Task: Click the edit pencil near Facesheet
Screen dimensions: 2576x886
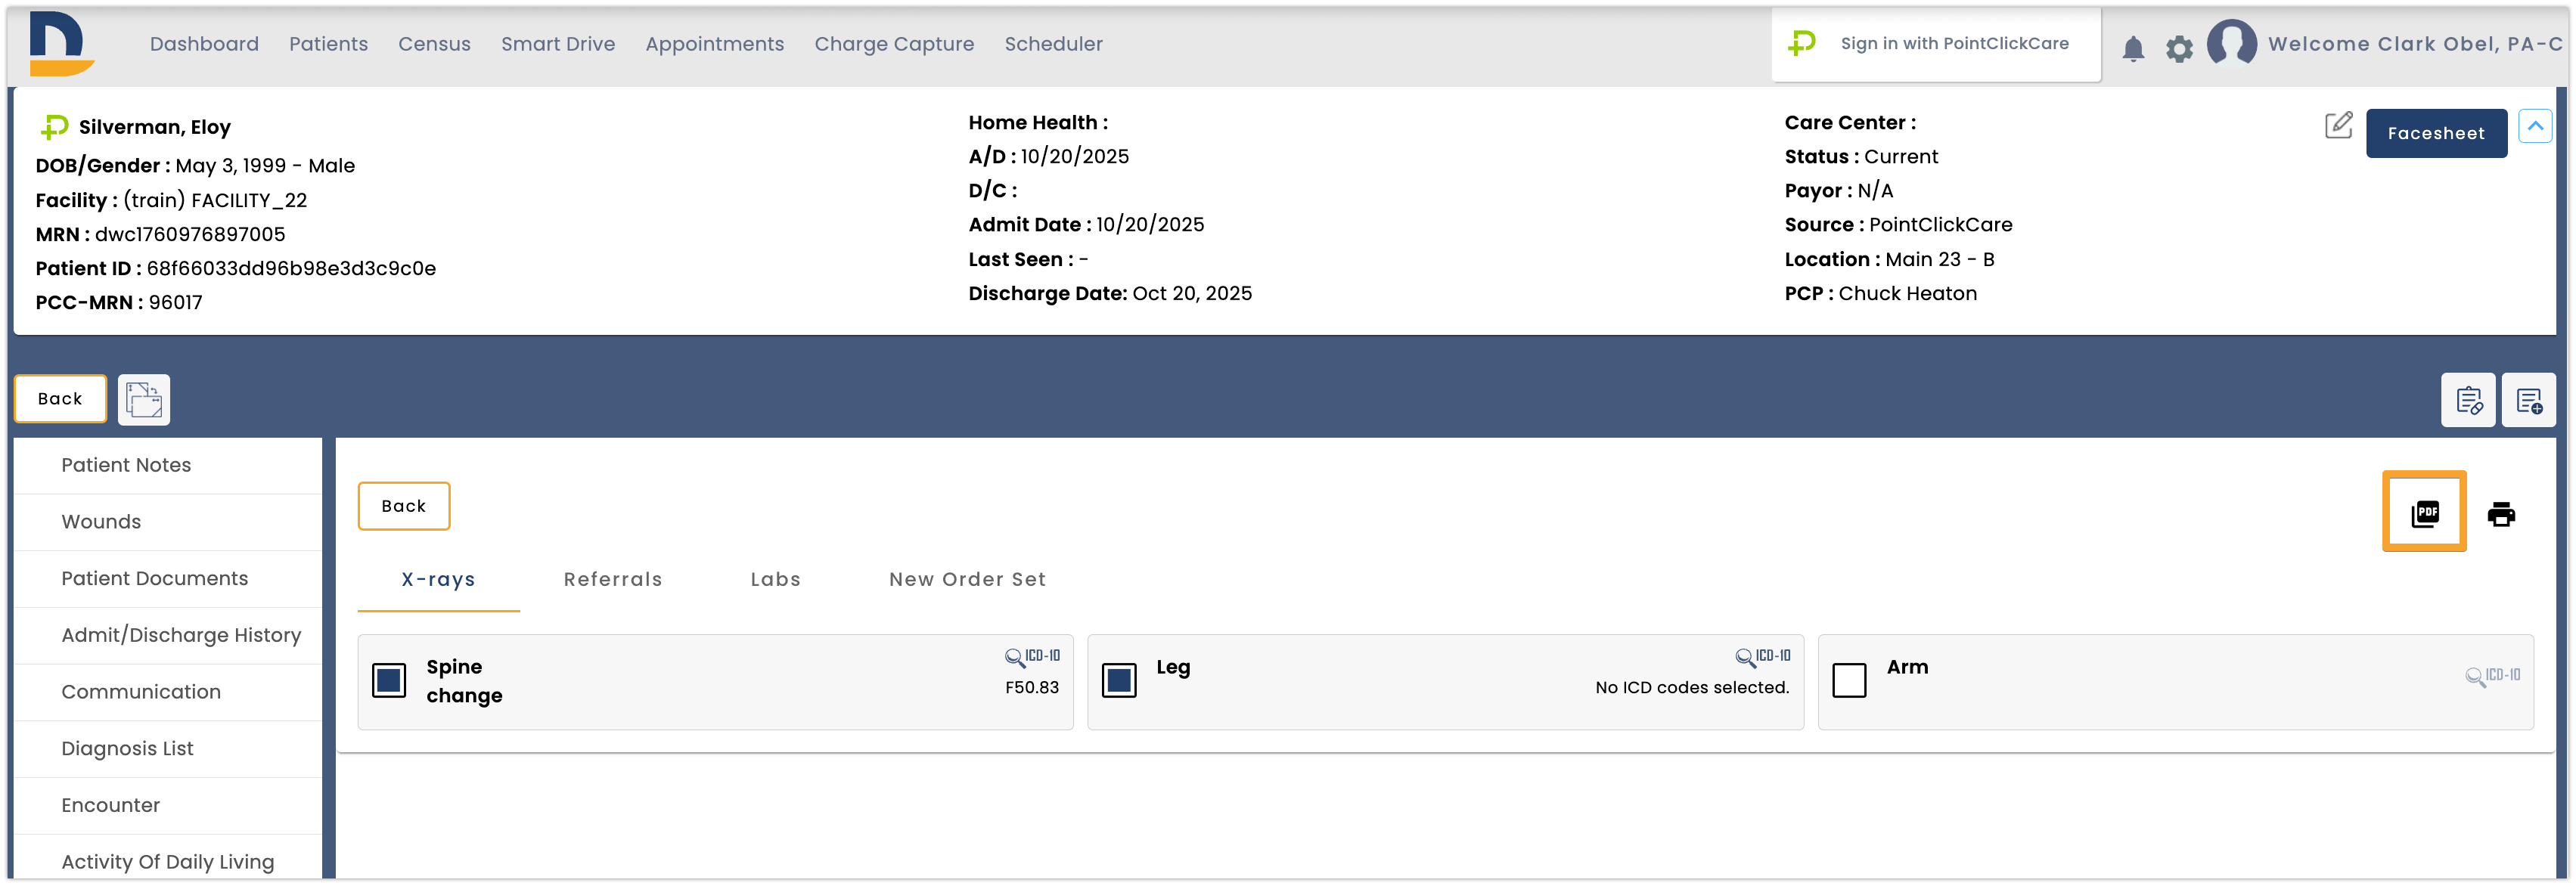Action: tap(2339, 125)
